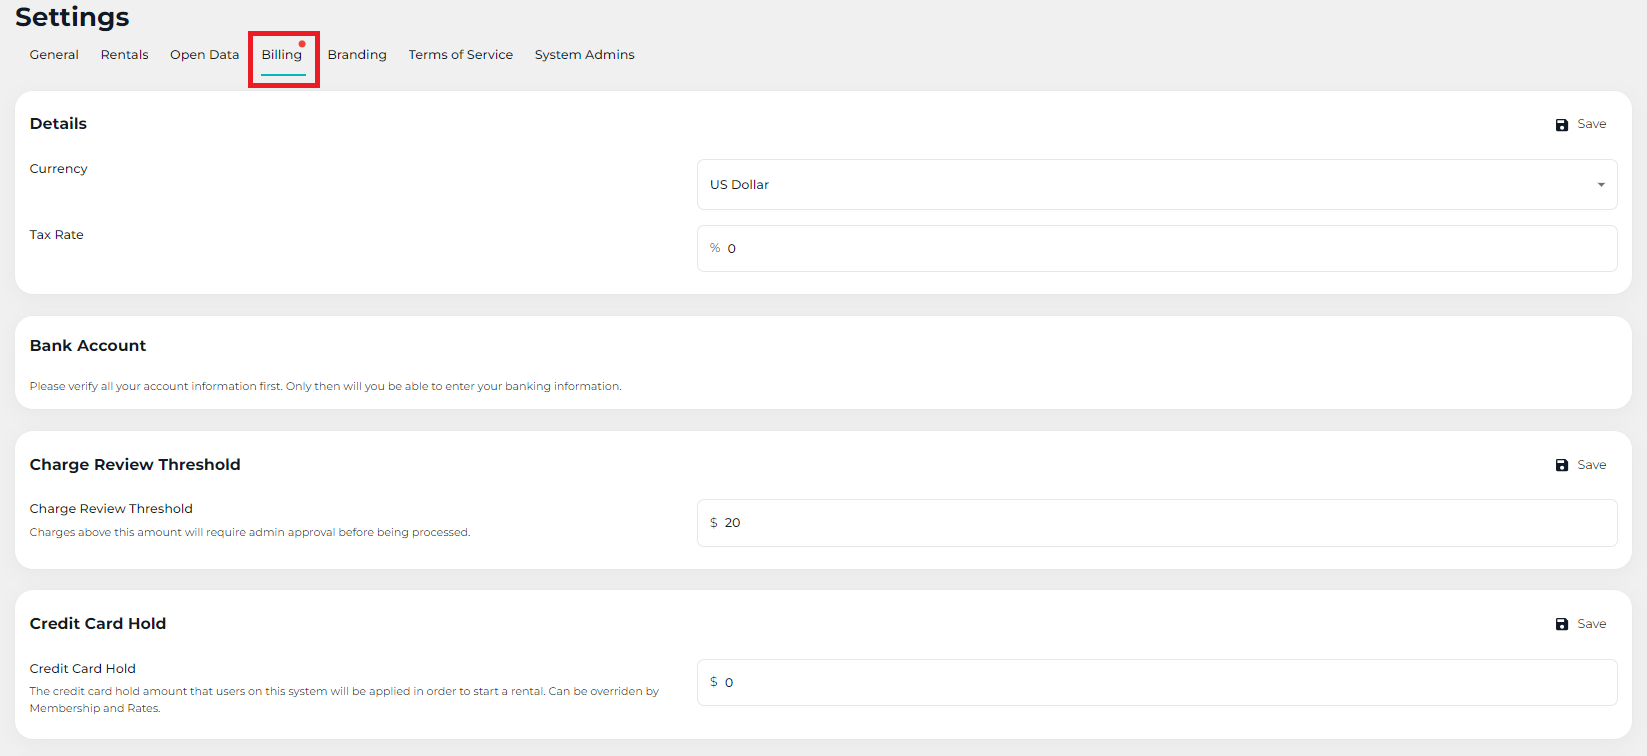This screenshot has height=756, width=1647.
Task: Click the dollar sign in Credit Card Hold field
Action: (x=714, y=682)
